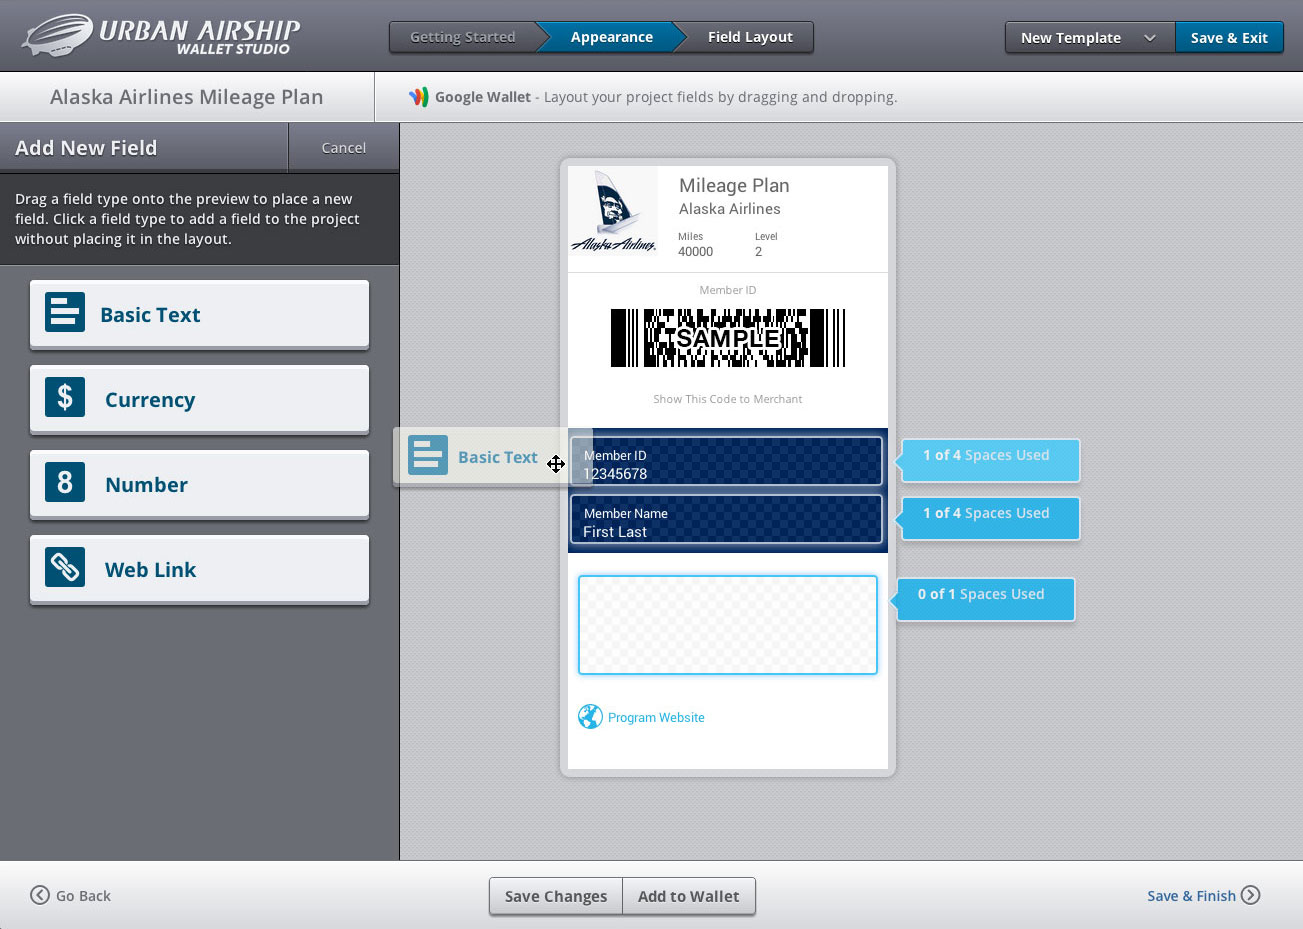
Task: Open the Program Website link
Action: [x=656, y=717]
